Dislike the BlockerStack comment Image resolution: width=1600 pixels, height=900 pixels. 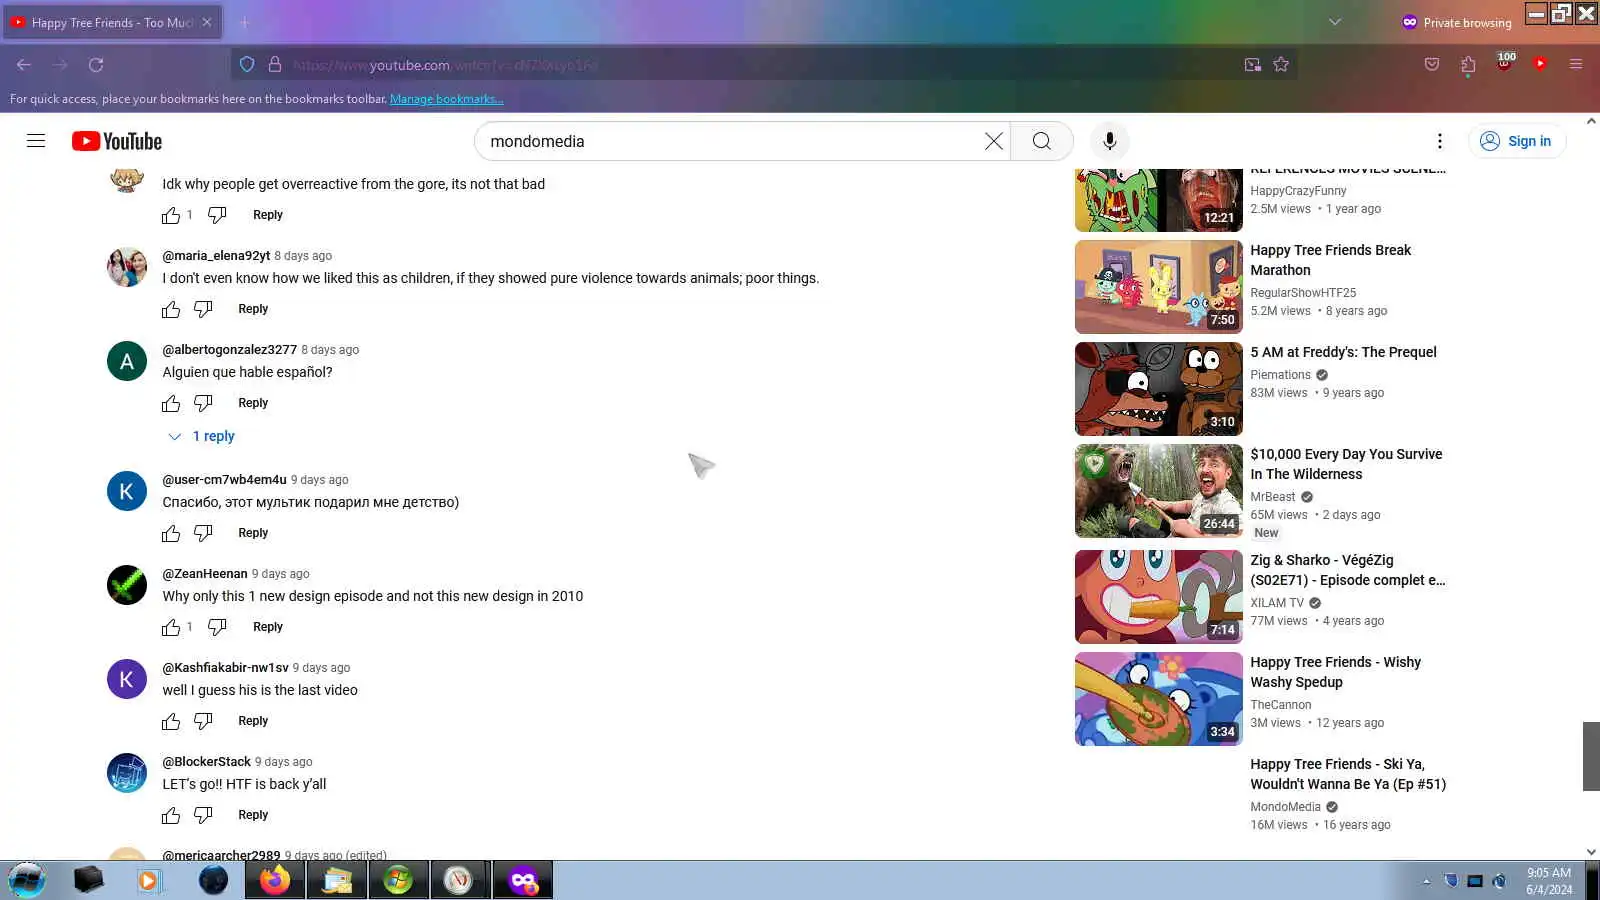click(x=203, y=815)
